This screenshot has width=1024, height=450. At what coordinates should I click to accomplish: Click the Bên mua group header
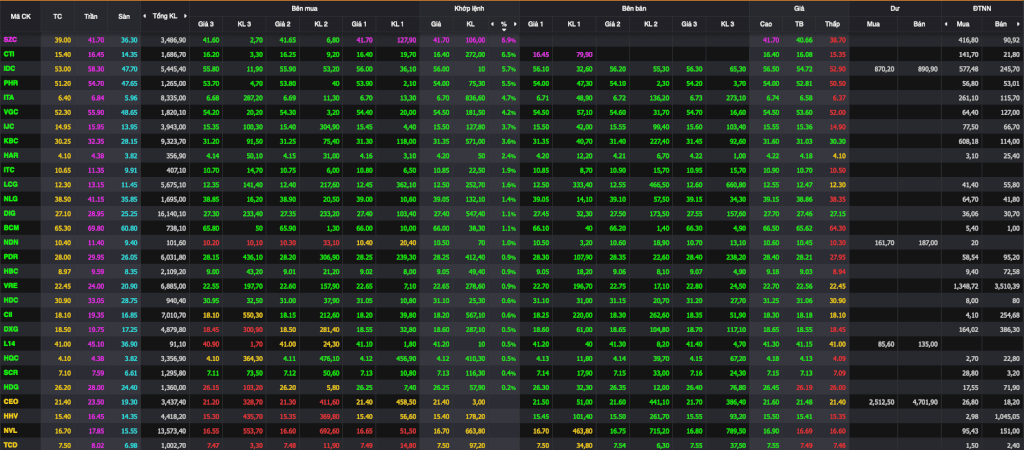304,8
